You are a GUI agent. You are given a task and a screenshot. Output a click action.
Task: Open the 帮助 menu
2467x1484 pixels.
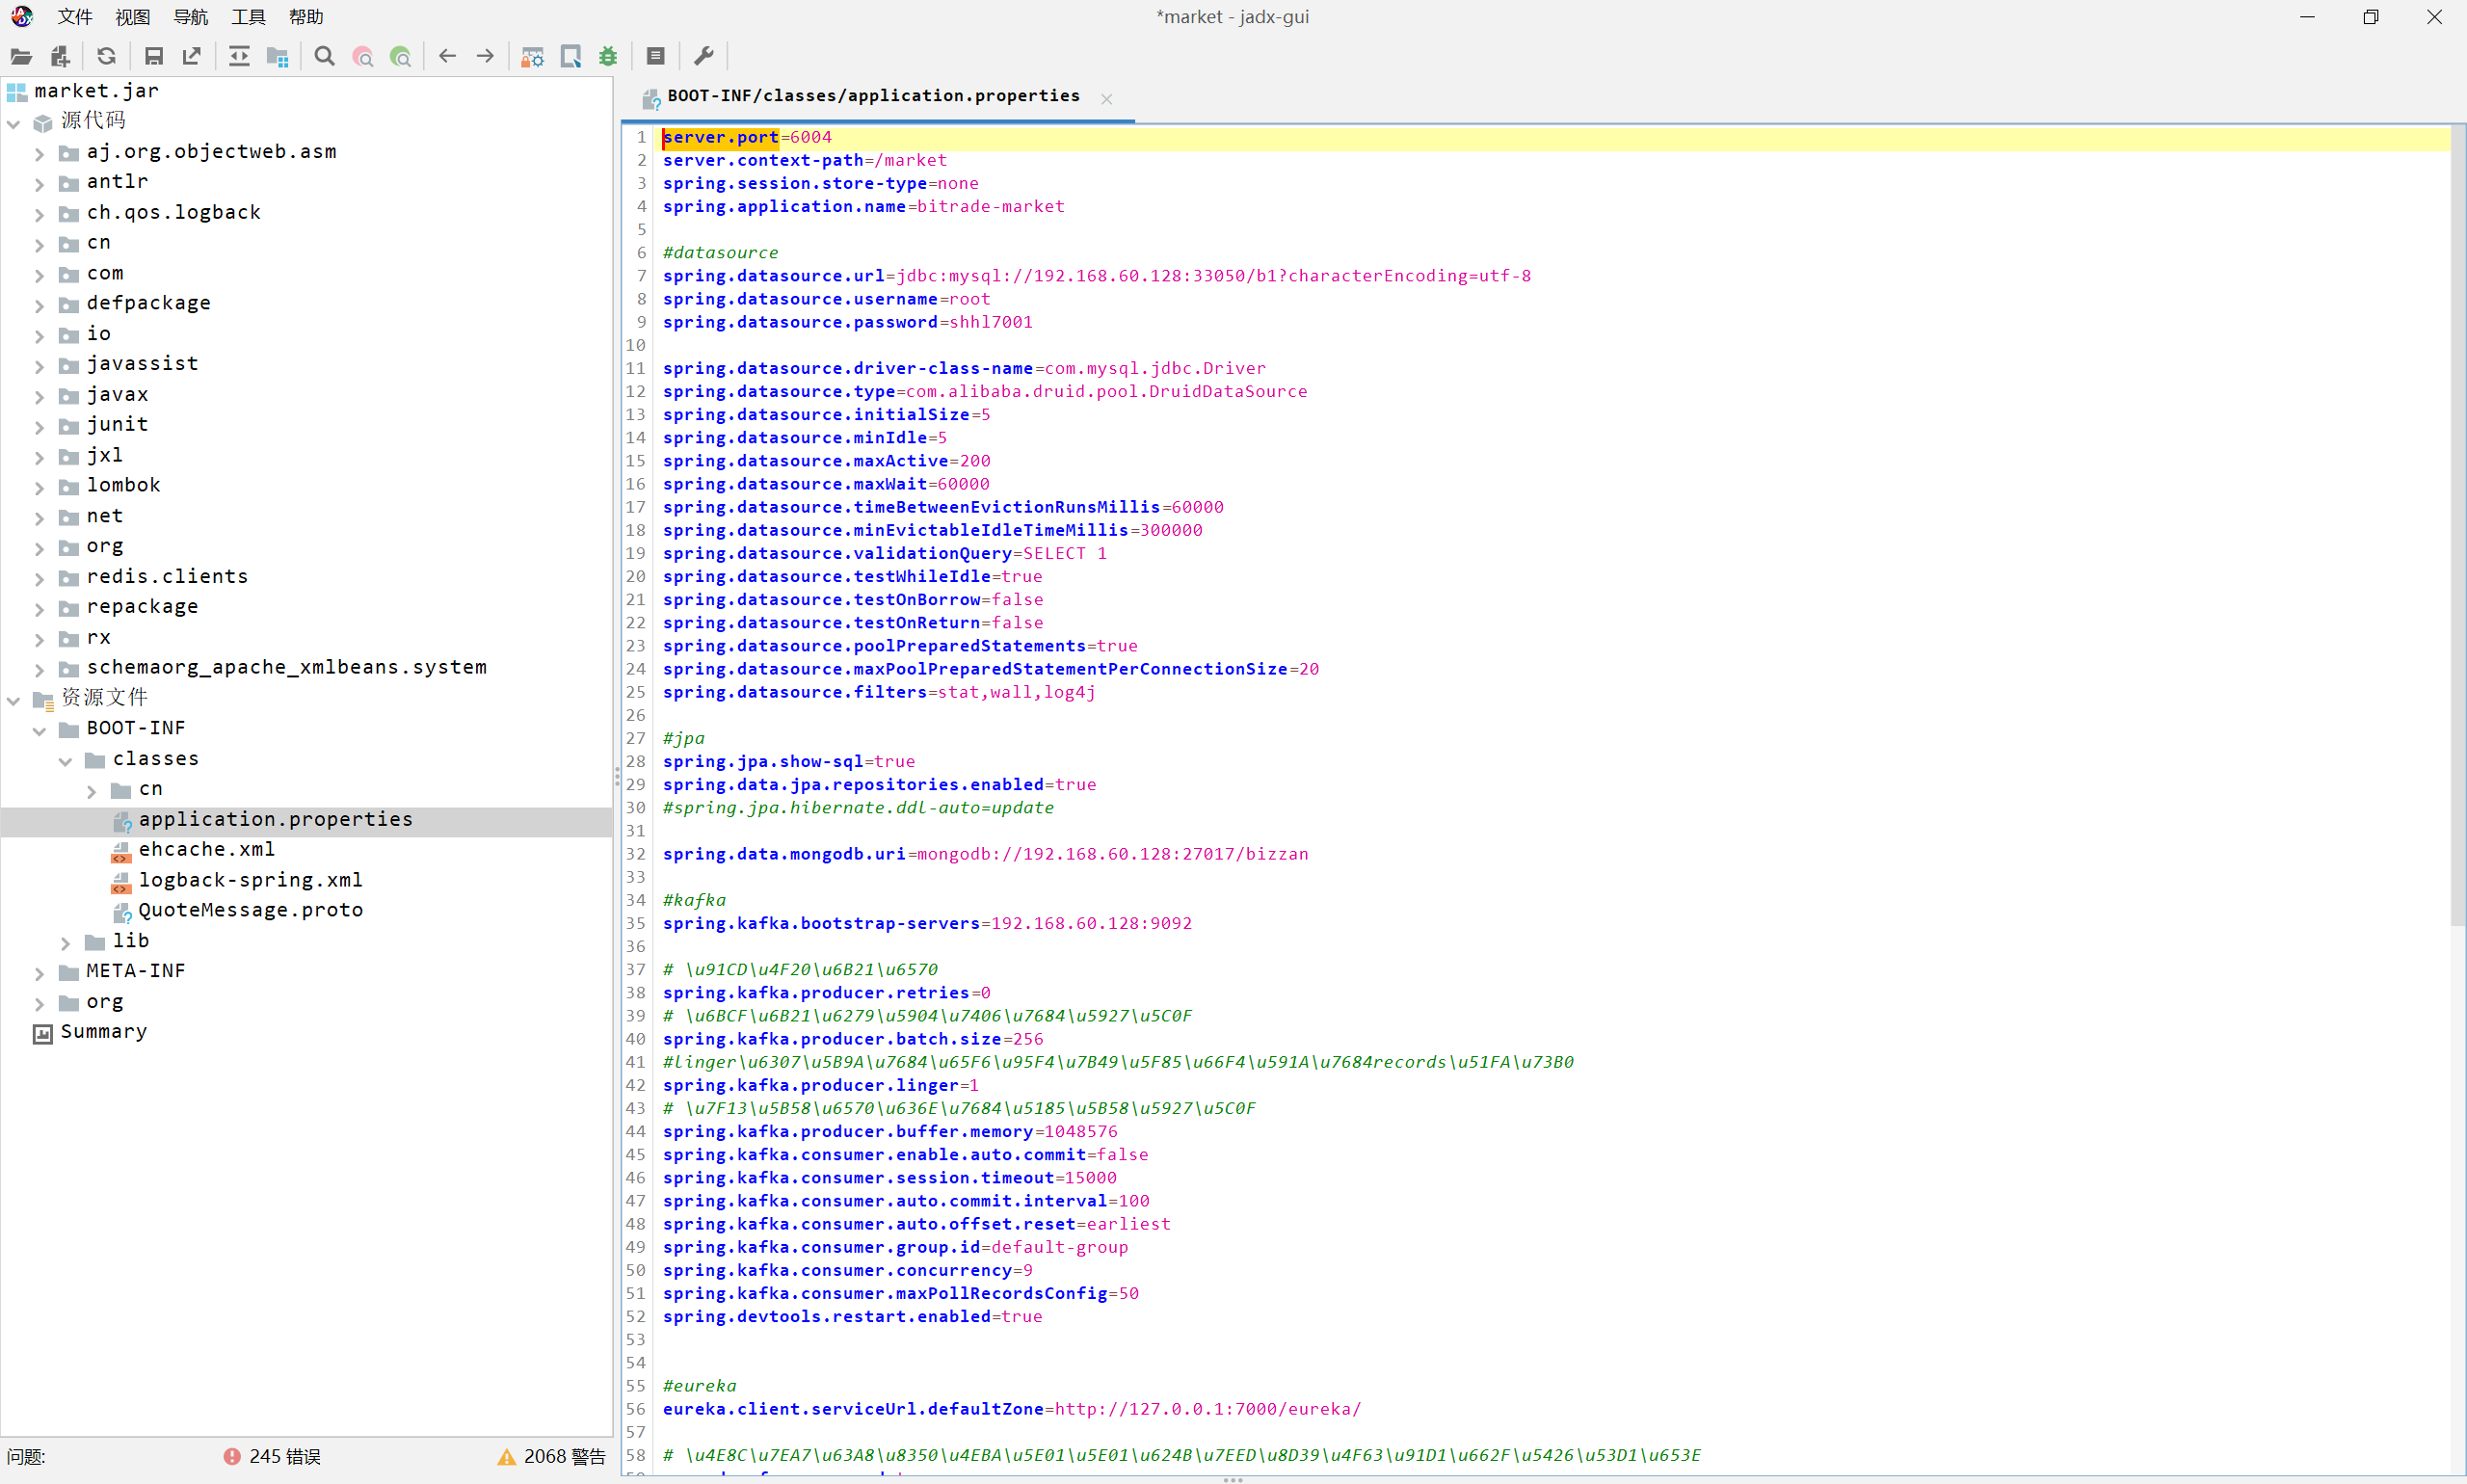(x=307, y=17)
